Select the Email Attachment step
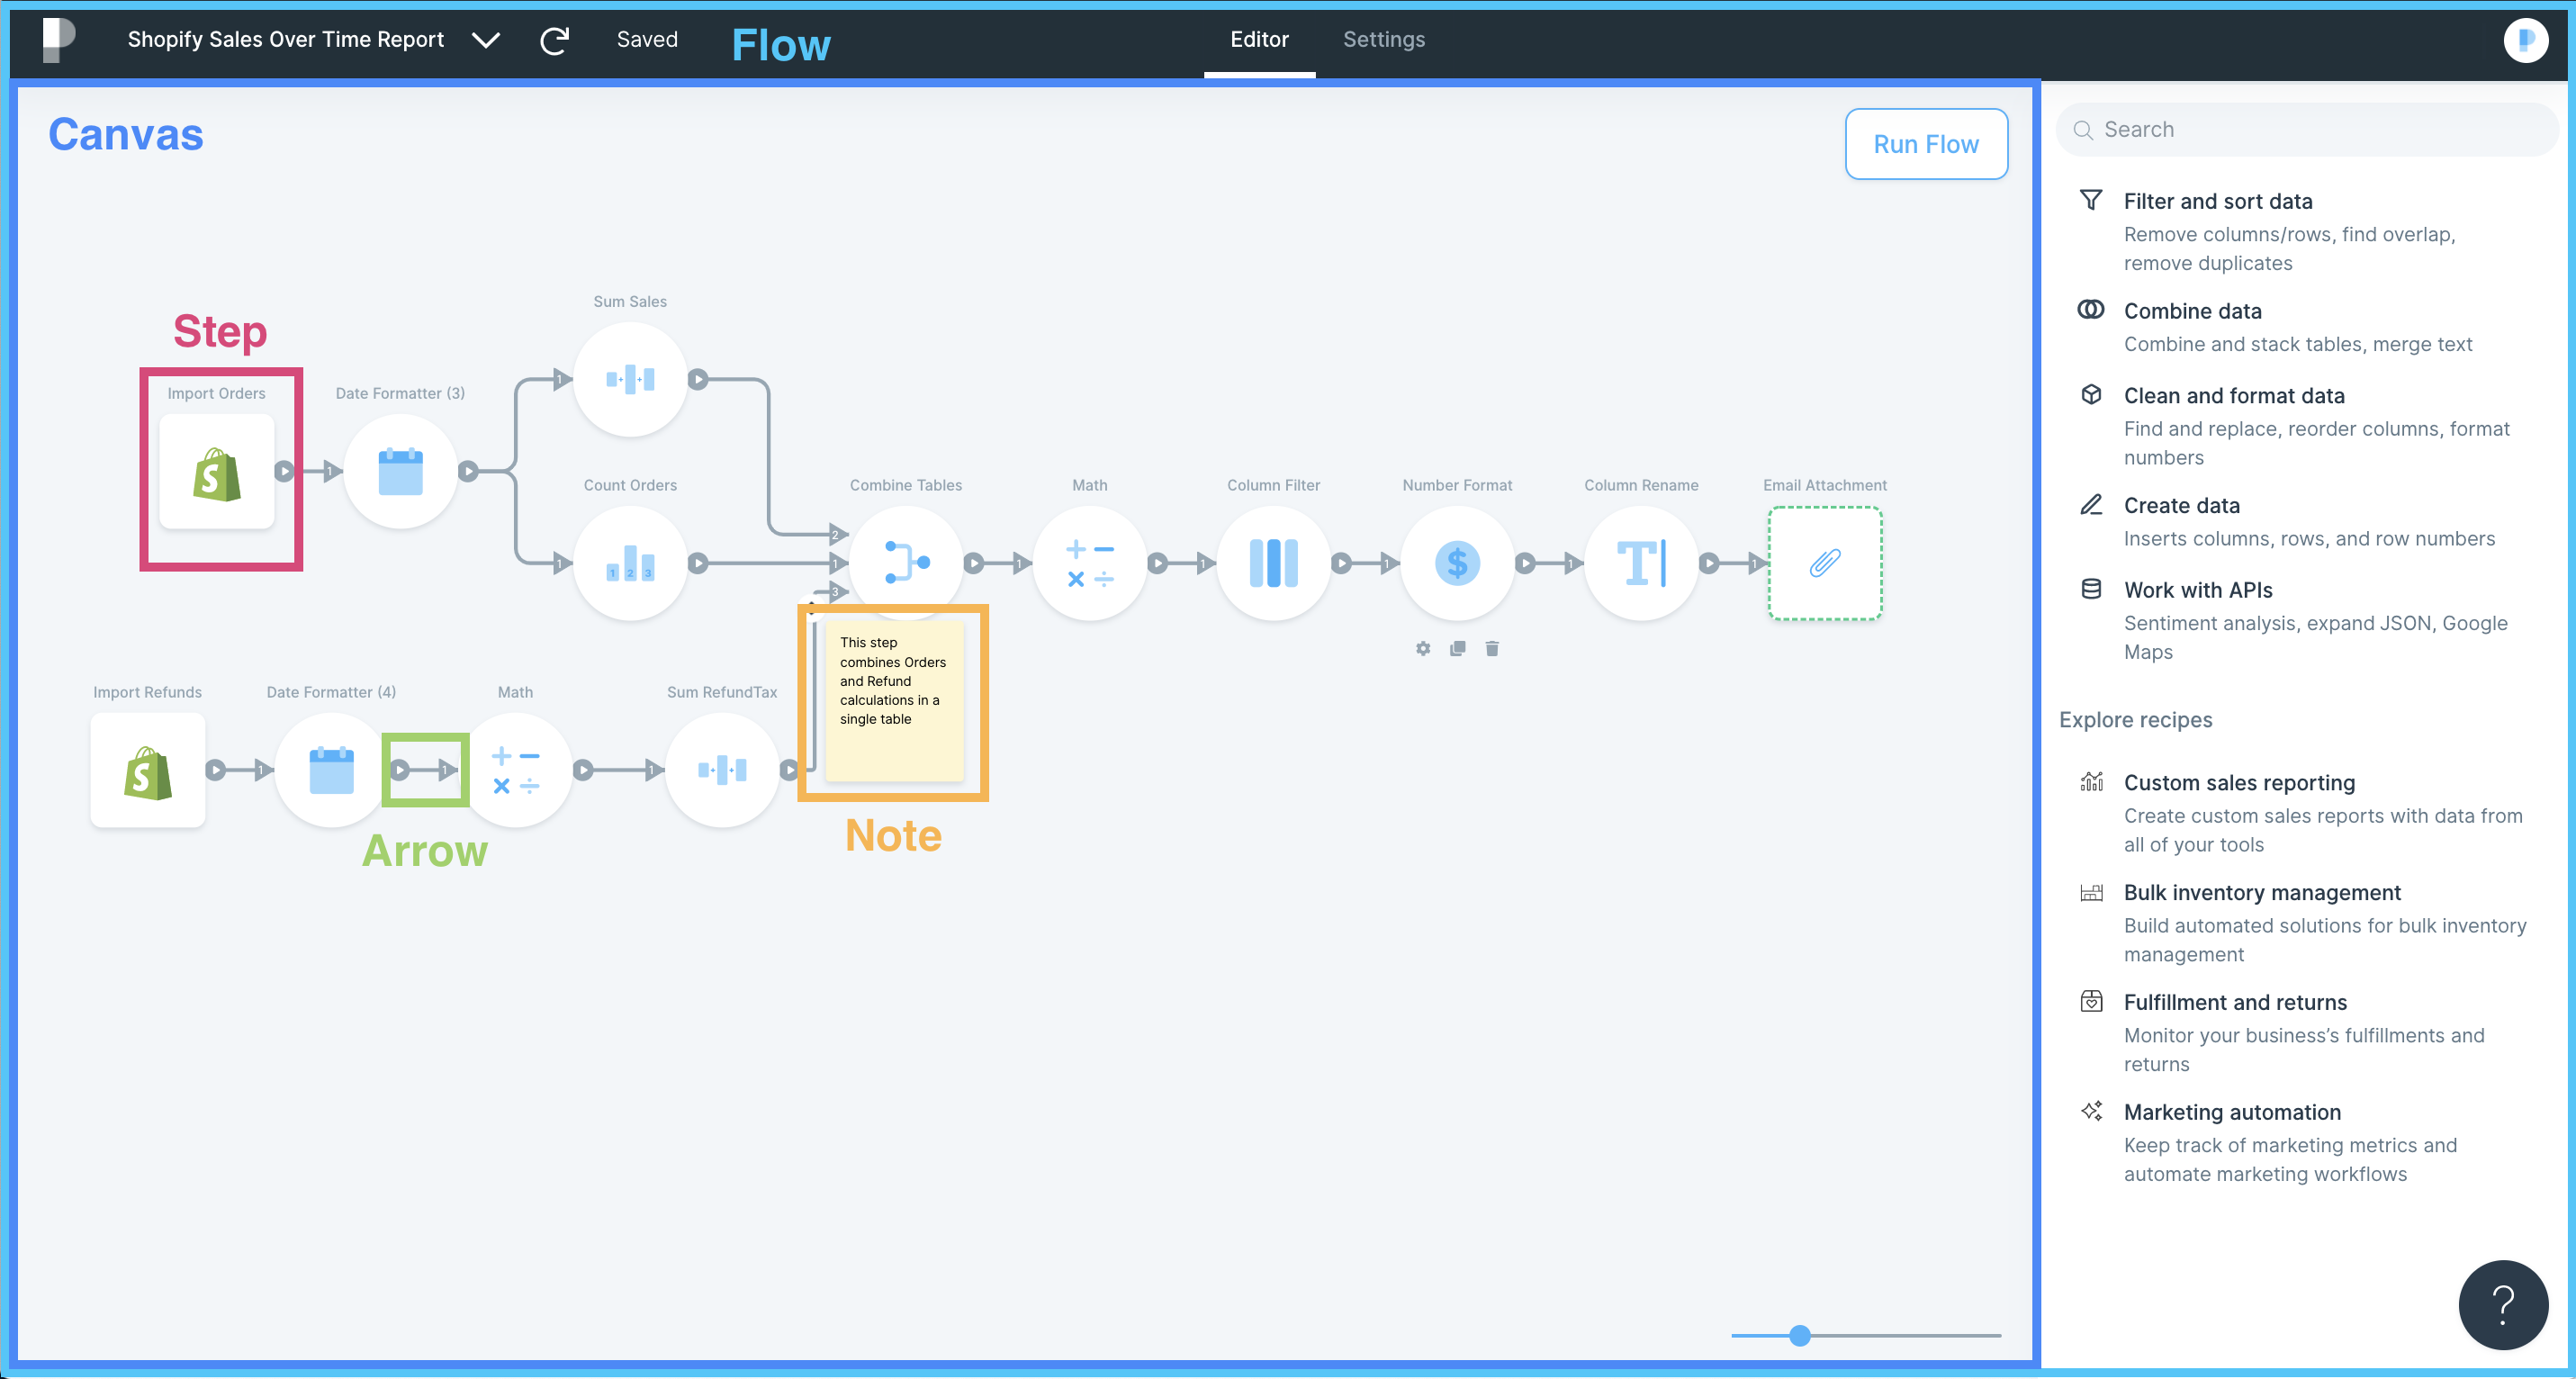The image size is (2576, 1379). click(1825, 563)
